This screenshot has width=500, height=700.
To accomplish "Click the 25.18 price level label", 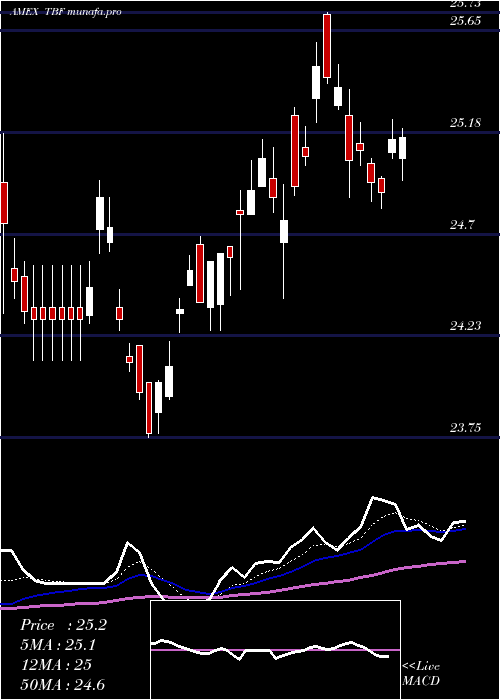I will point(465,123).
